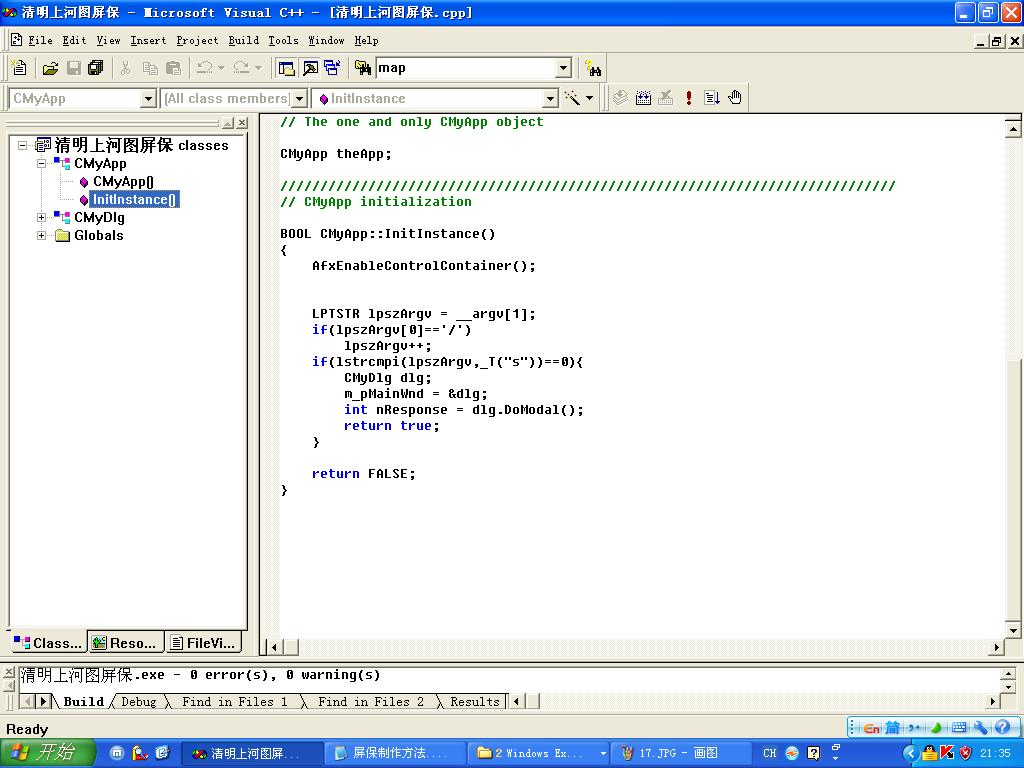Viewport: 1024px width, 768px height.
Task: Switch to the Results output tab
Action: pos(475,701)
